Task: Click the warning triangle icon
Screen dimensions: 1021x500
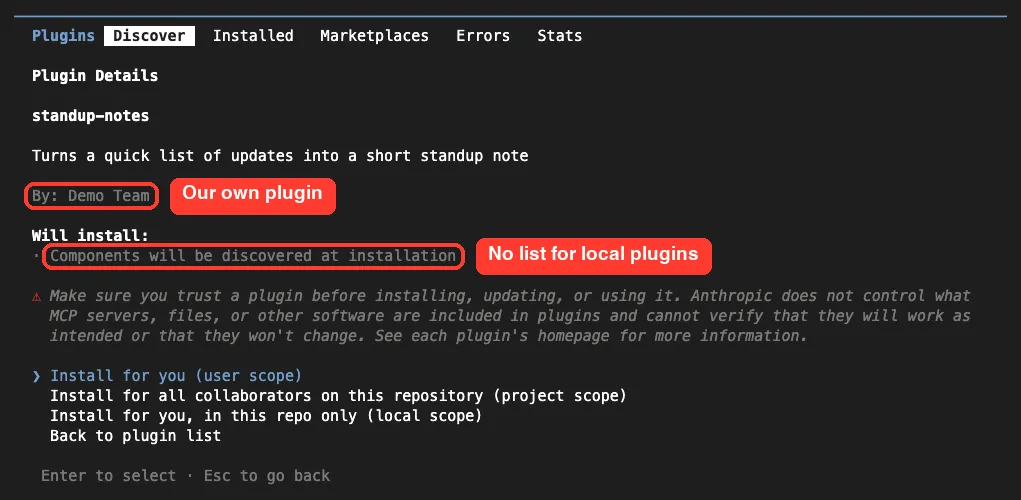Action: 36,296
